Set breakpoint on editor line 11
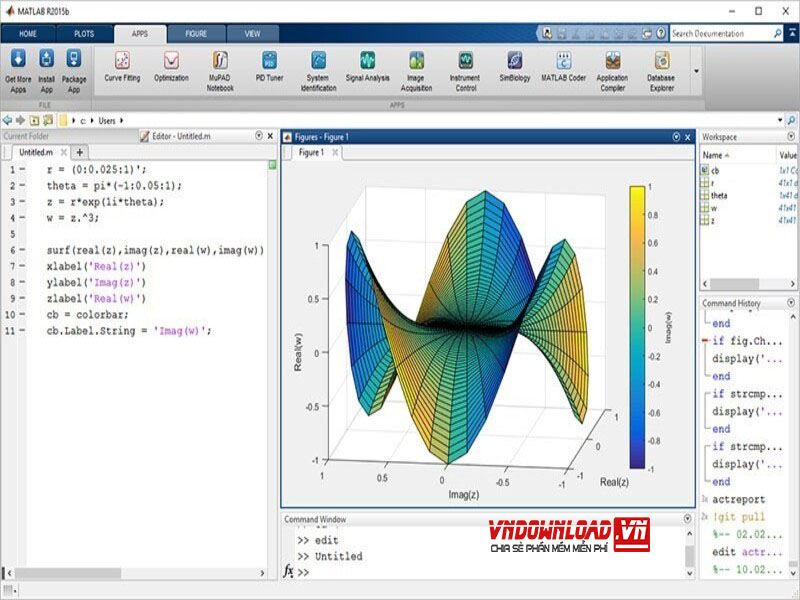 (22, 331)
